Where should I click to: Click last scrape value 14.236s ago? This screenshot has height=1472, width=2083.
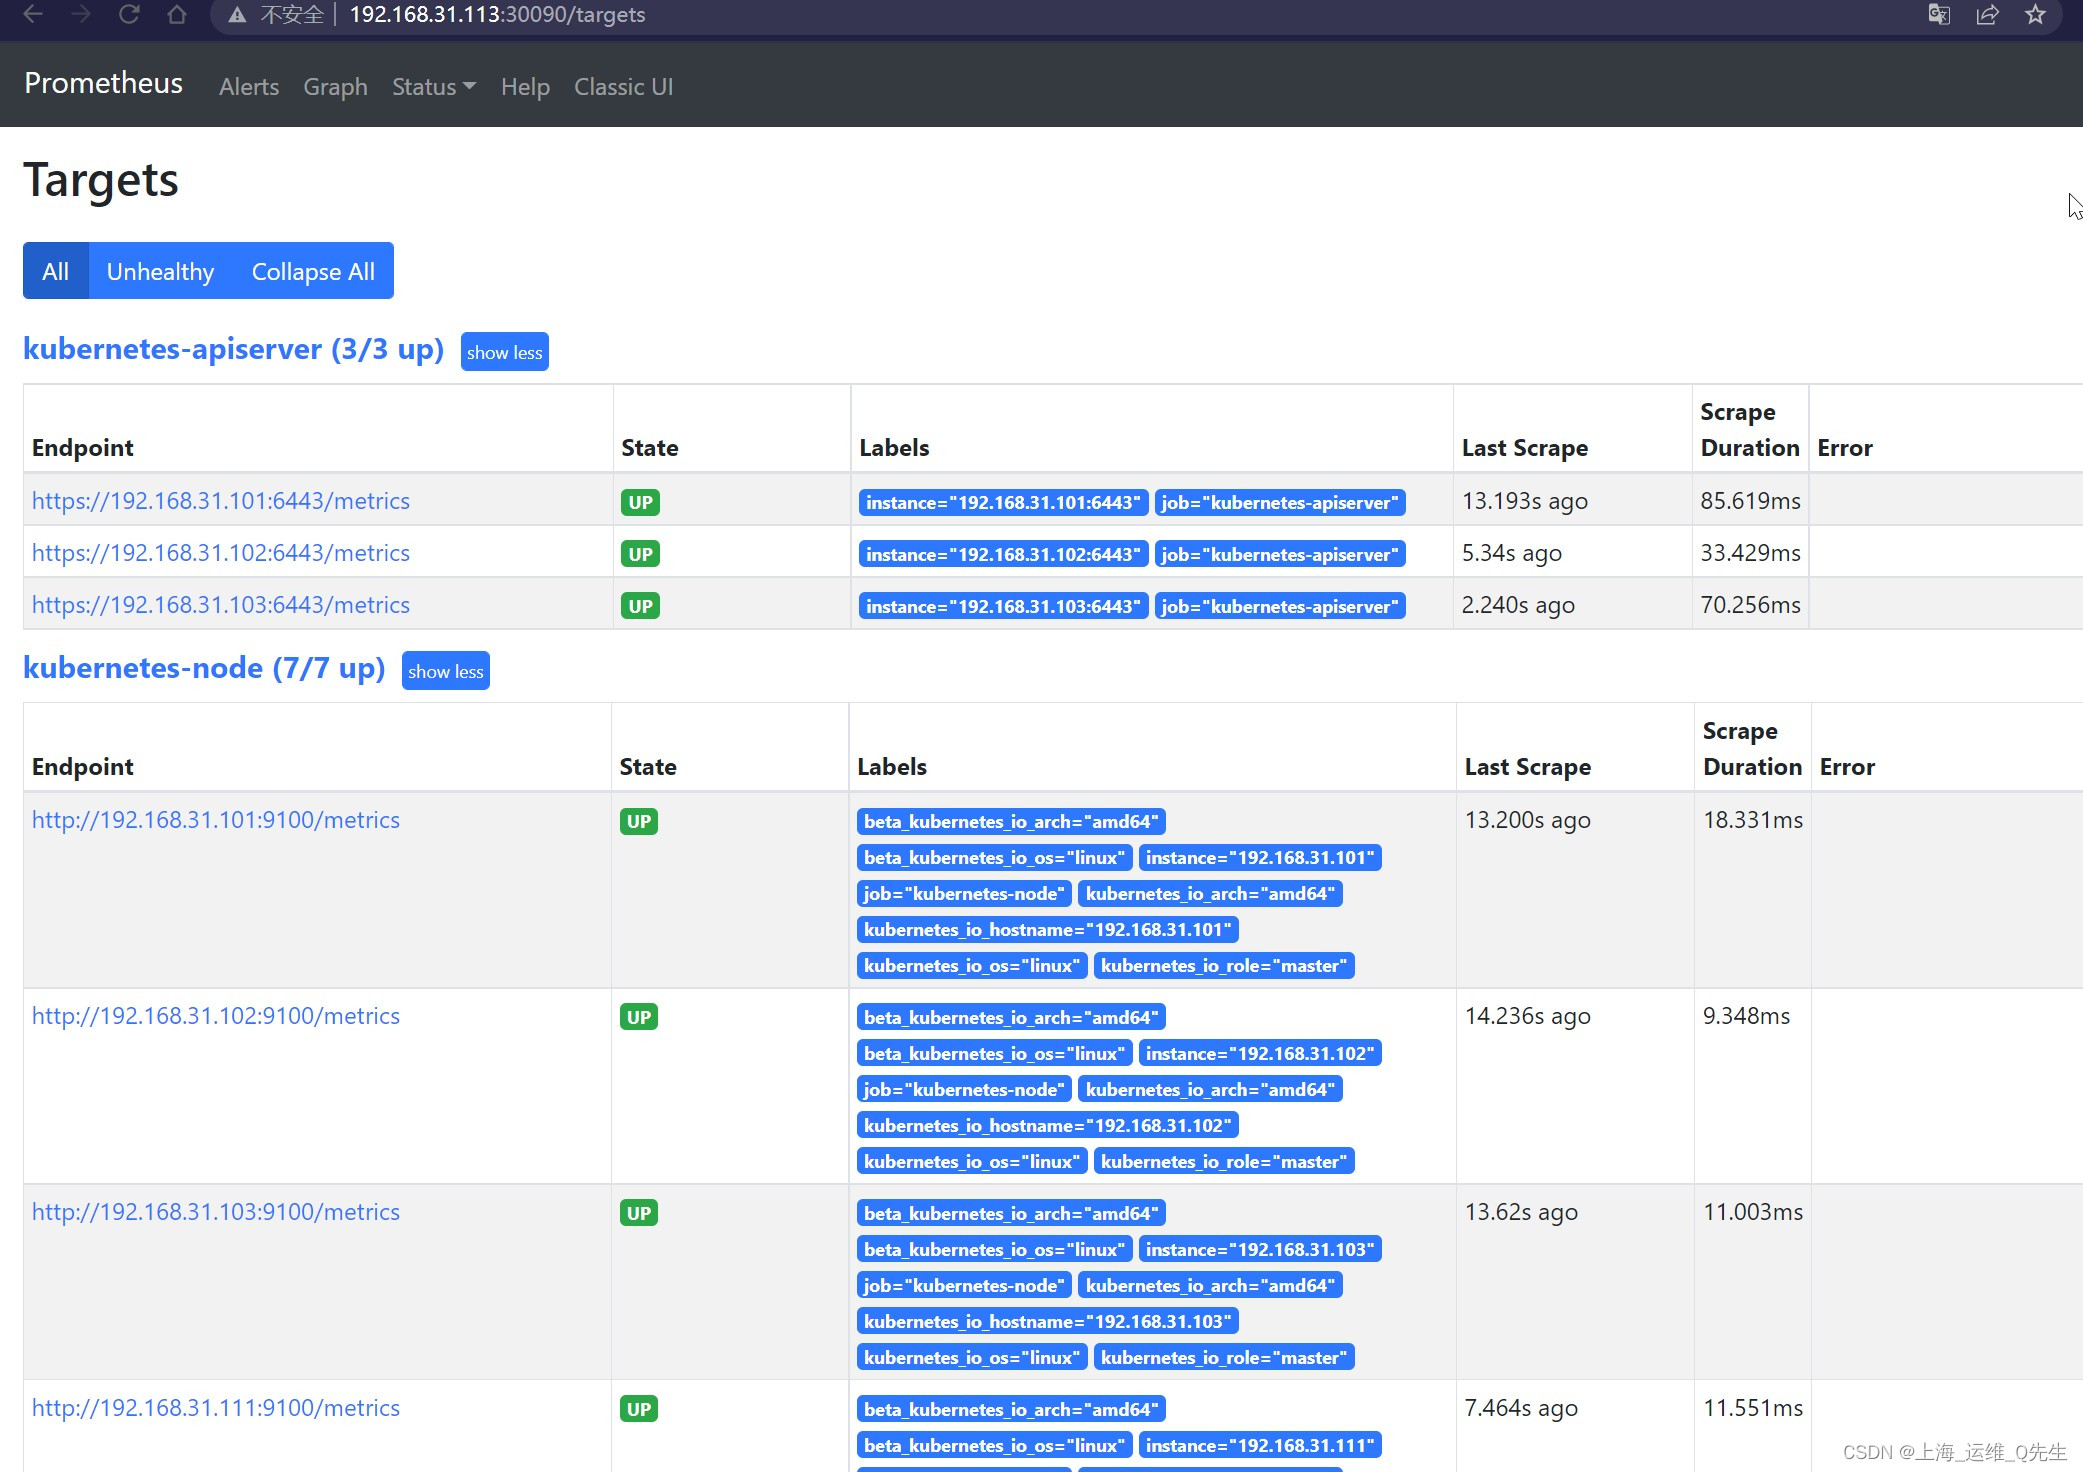pos(1528,1016)
